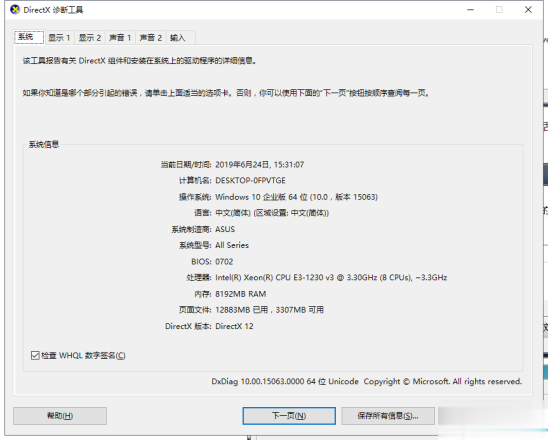Click the 处理器 label
The width and height of the screenshot is (548, 441).
coord(199,278)
